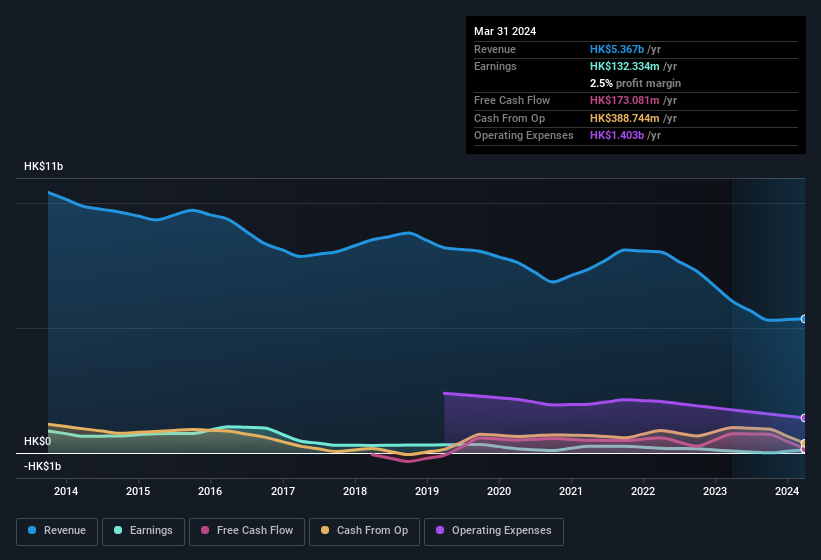Click the 2024 year axis label
The image size is (821, 560).
click(787, 491)
